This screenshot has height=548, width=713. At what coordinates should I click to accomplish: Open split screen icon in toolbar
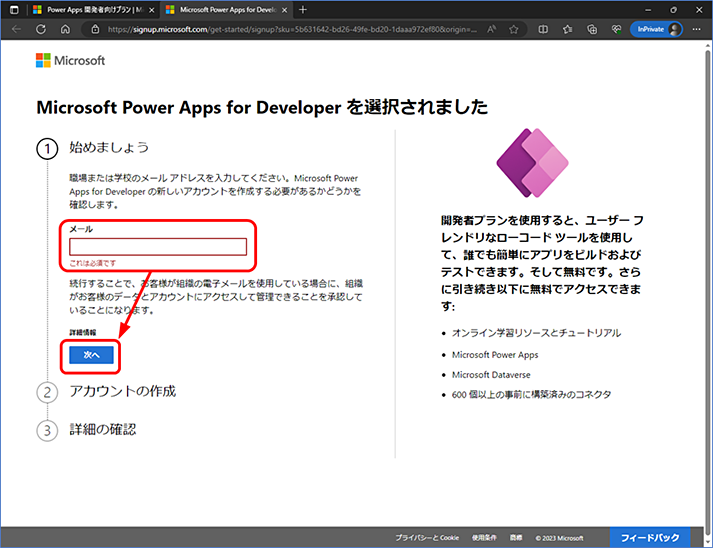click(x=543, y=29)
